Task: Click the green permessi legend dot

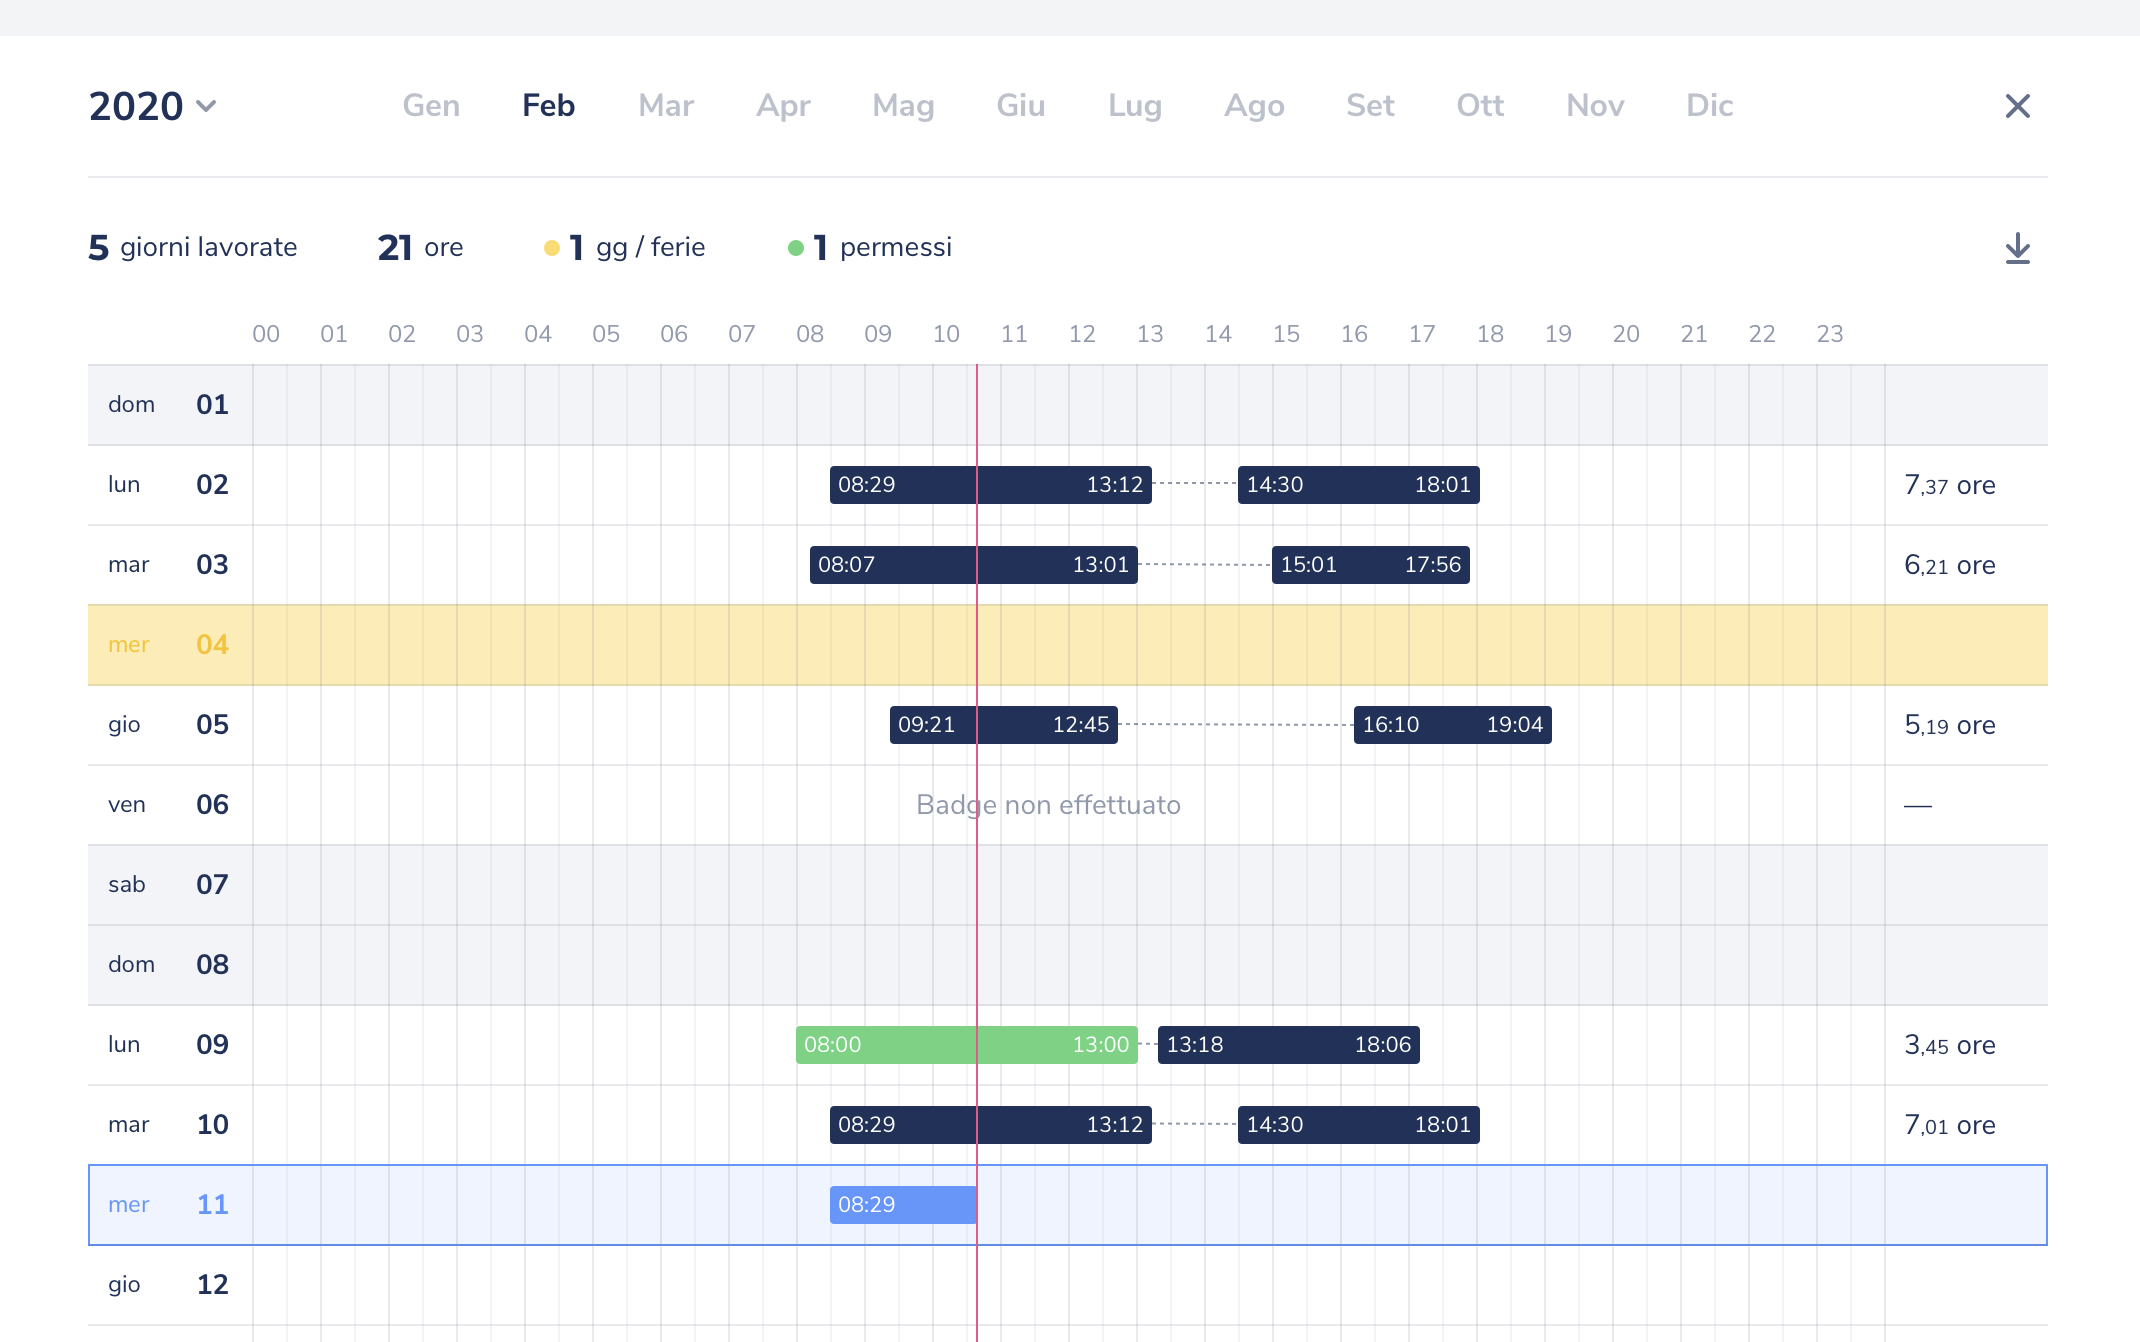Action: coord(796,248)
